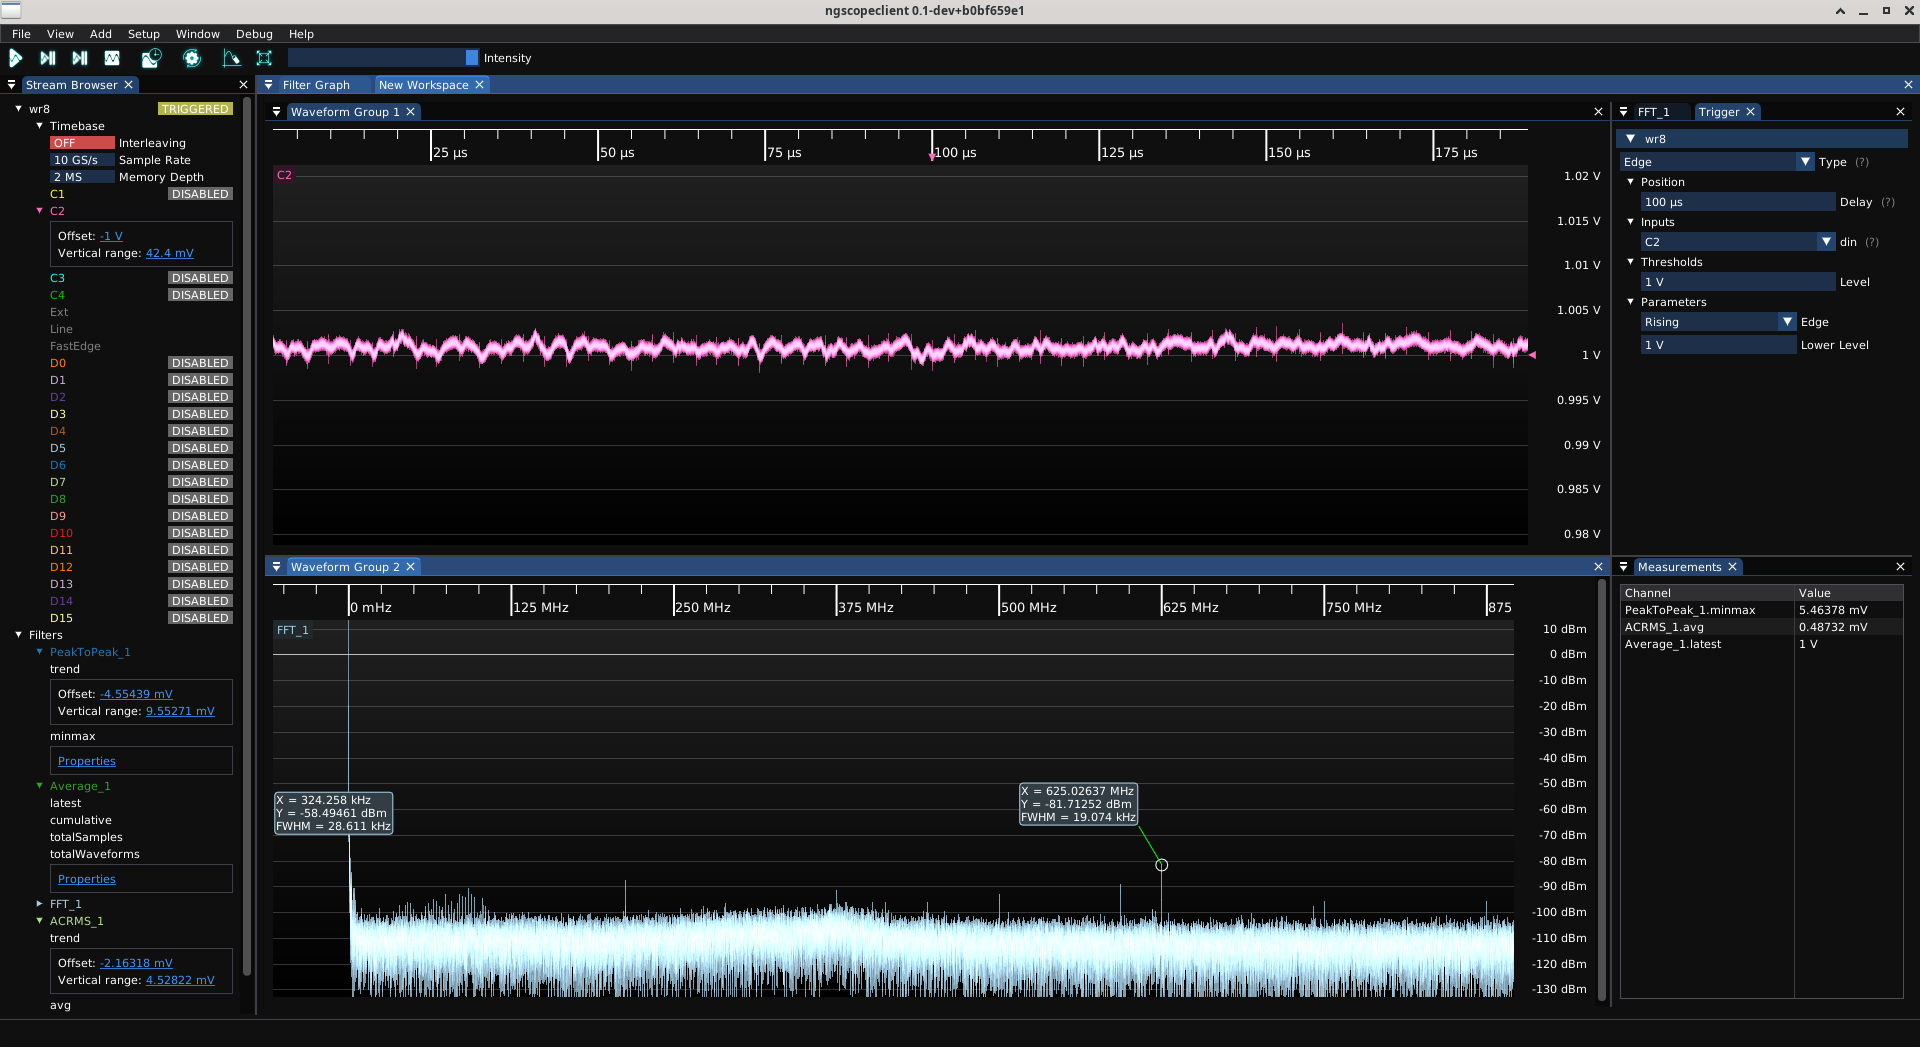Adjust the Intensity slider
This screenshot has width=1920, height=1047.
[383, 58]
